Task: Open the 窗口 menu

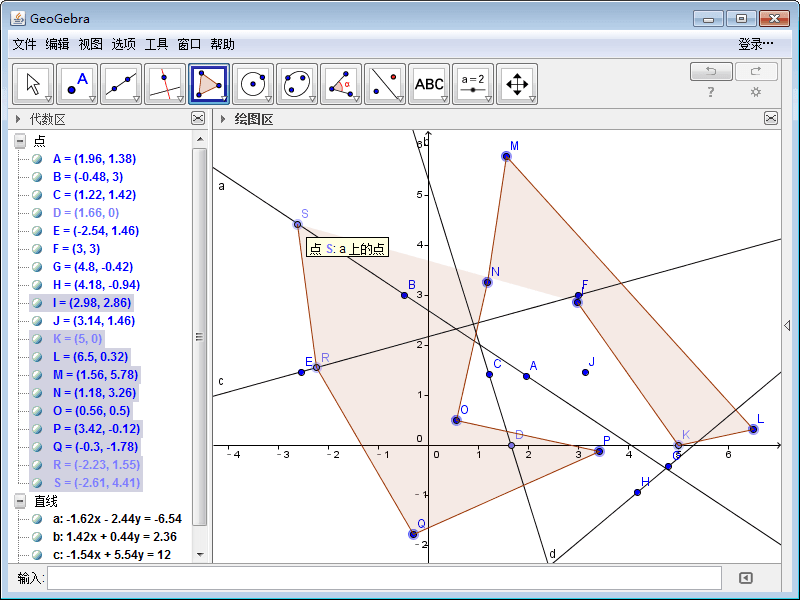Action: [189, 44]
